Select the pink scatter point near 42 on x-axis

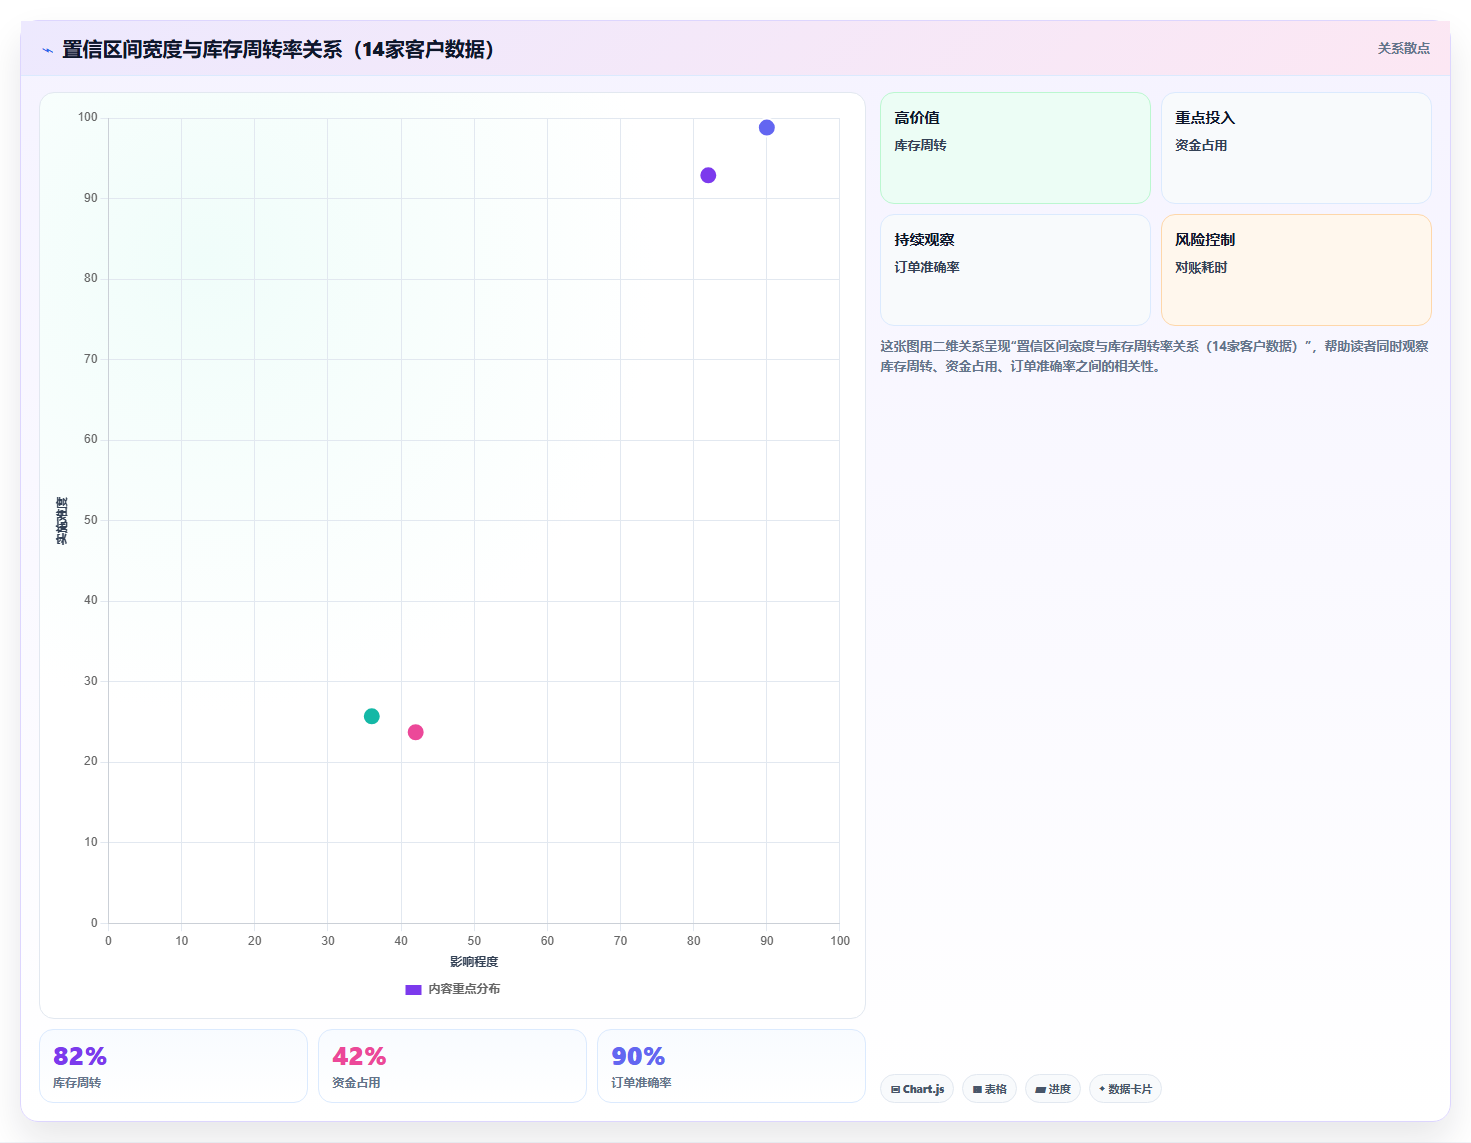(416, 732)
